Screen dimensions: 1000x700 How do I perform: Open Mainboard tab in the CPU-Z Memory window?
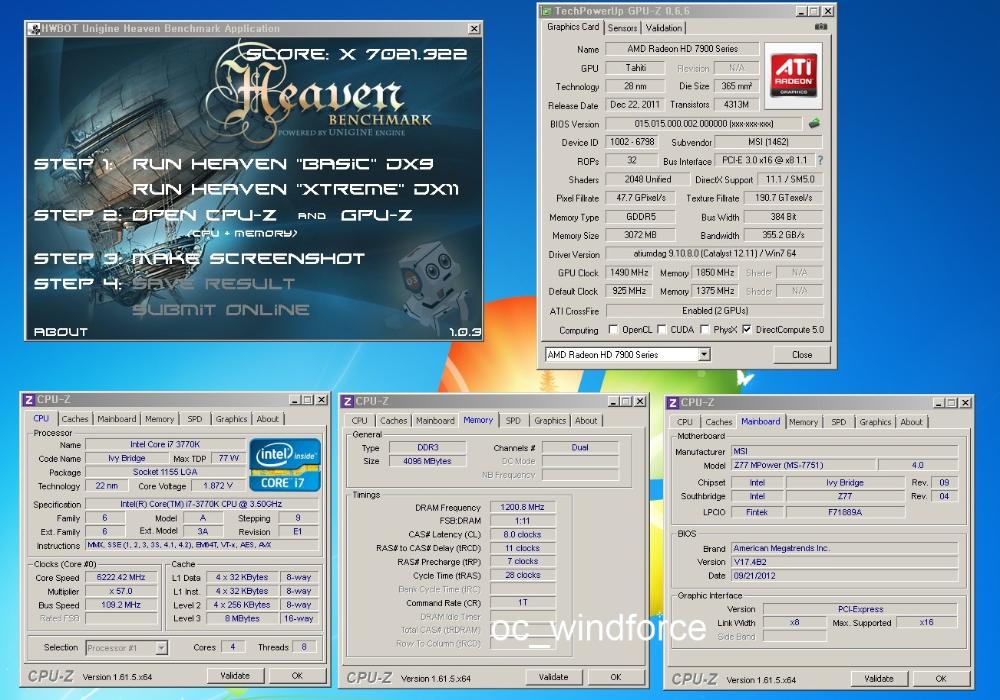click(x=435, y=421)
